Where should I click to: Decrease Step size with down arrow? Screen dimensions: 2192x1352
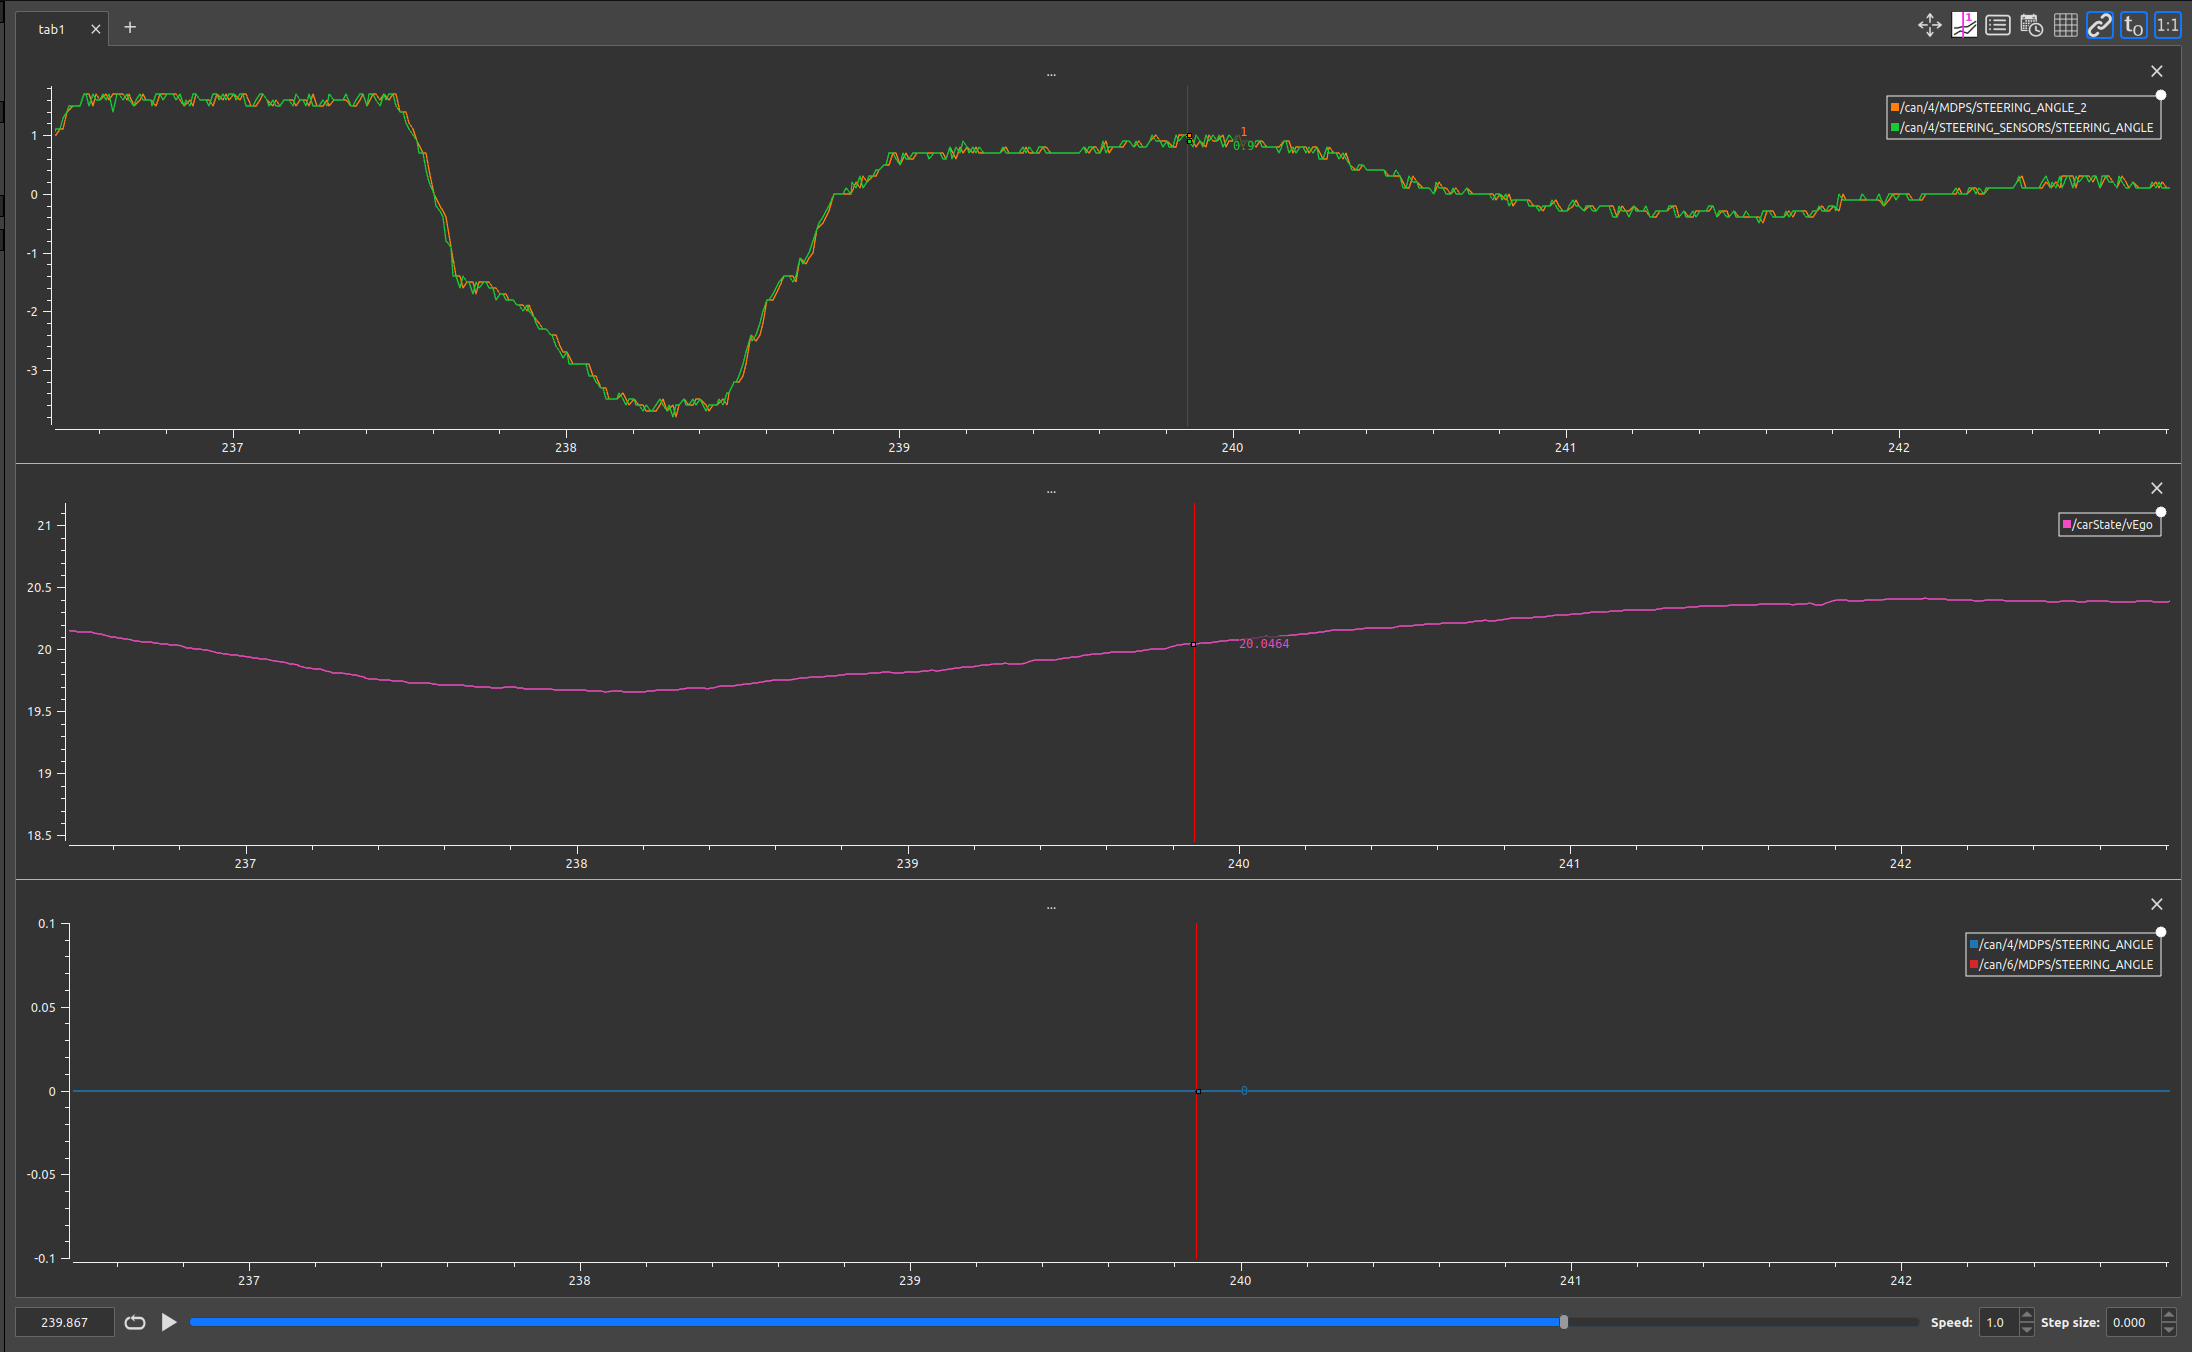coord(2168,1329)
